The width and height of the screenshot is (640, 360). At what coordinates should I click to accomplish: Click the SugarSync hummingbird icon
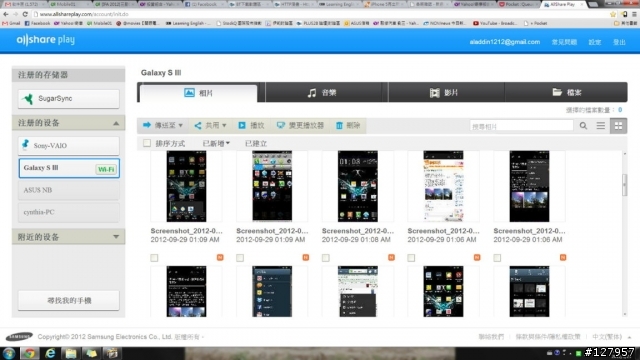pos(28,99)
